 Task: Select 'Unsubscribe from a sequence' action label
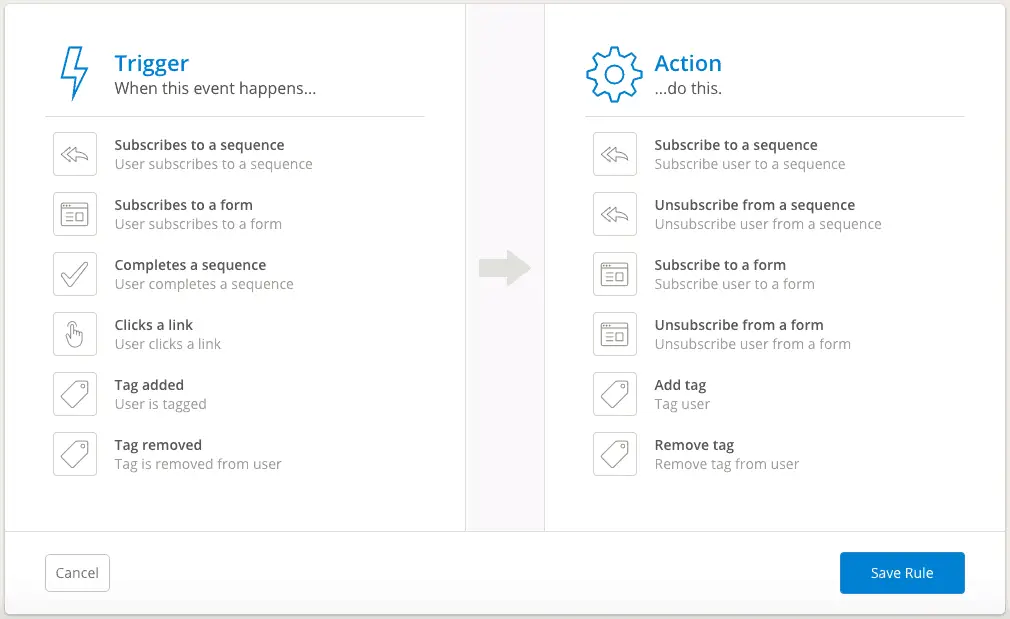tap(754, 205)
